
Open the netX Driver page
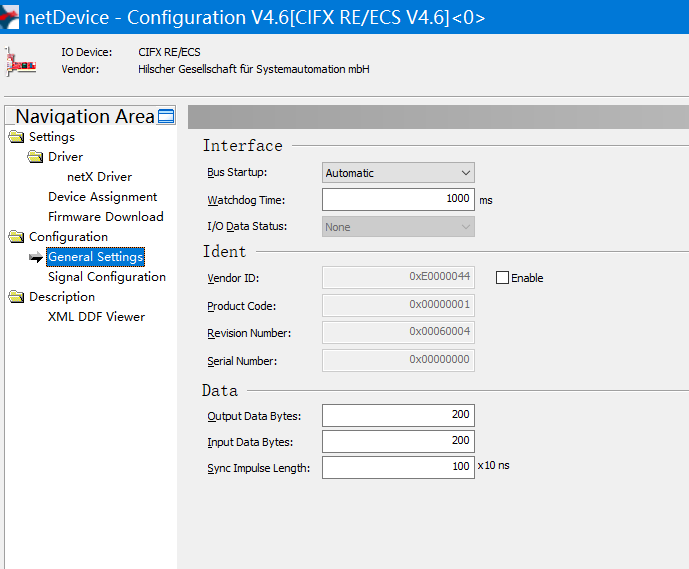[99, 177]
